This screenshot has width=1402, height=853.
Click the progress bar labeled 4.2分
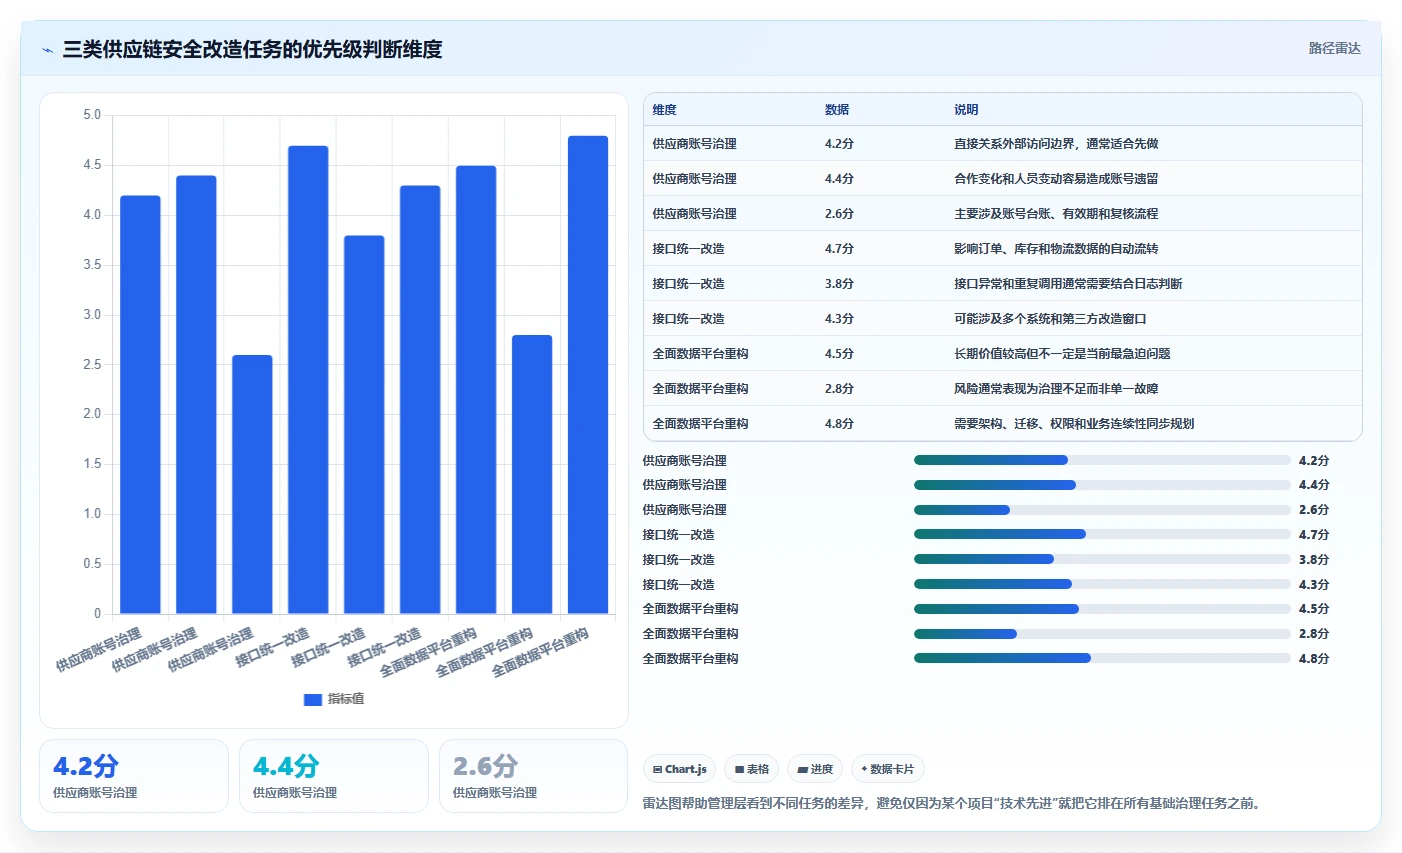(x=1102, y=460)
